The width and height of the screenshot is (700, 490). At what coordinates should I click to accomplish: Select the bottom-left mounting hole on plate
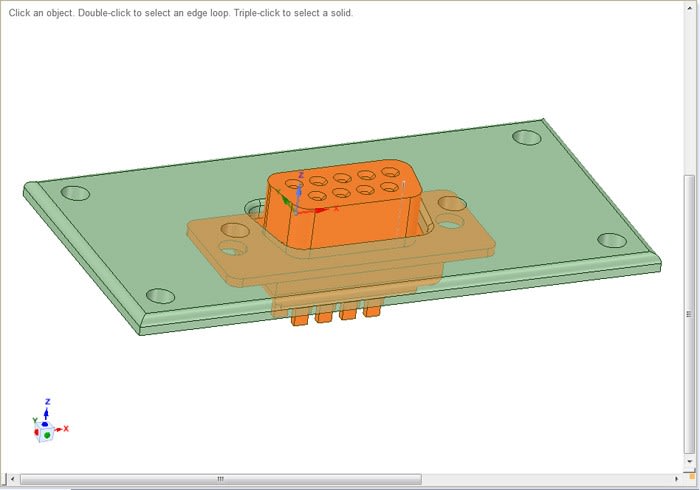click(160, 296)
